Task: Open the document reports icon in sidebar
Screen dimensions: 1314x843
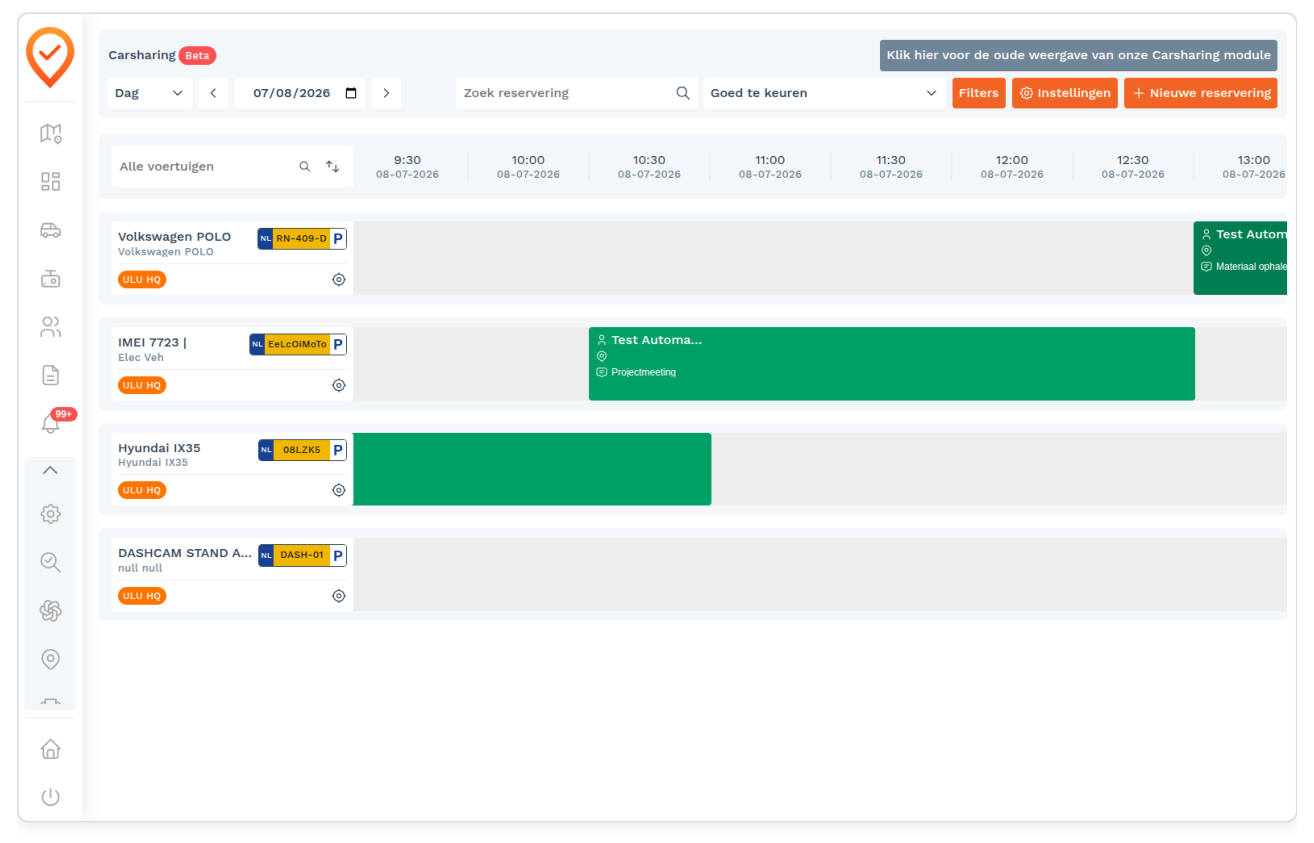Action: [x=50, y=375]
